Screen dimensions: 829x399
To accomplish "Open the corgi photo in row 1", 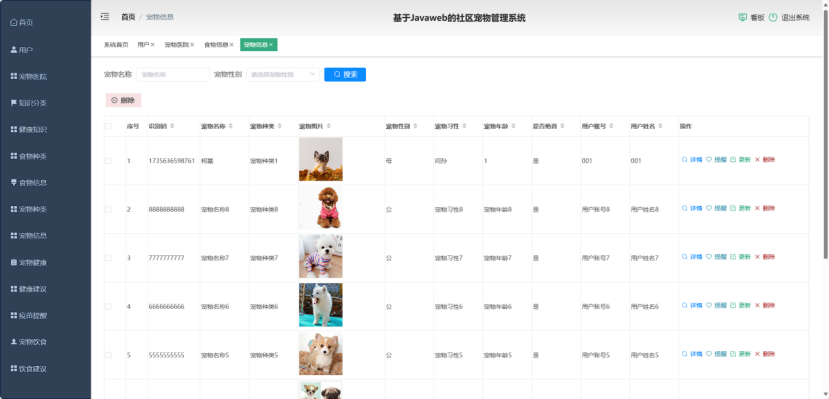I will click(x=320, y=160).
